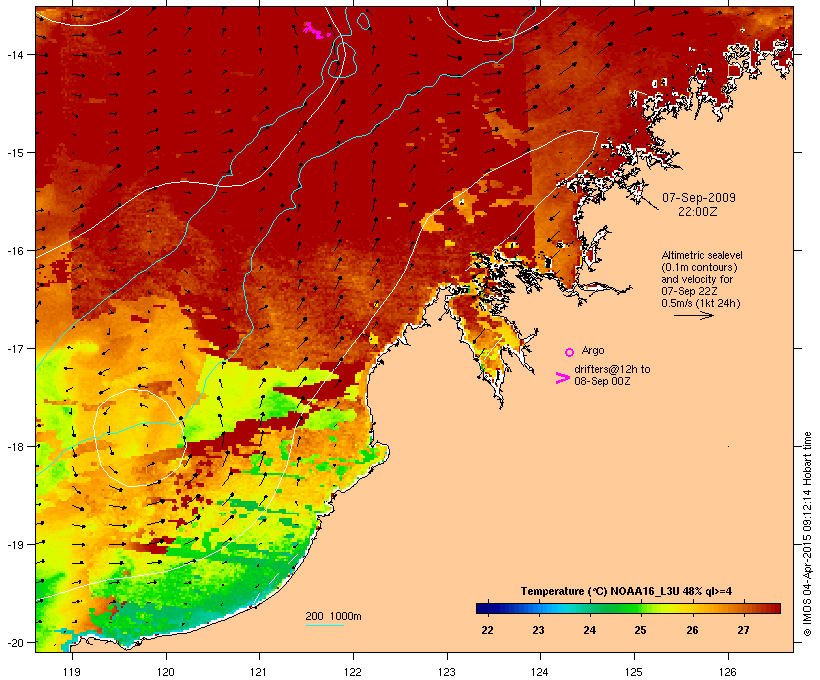Click the Temperature NOAA16_L3U colorbar title
The width and height of the screenshot is (820, 680).
pos(626,592)
